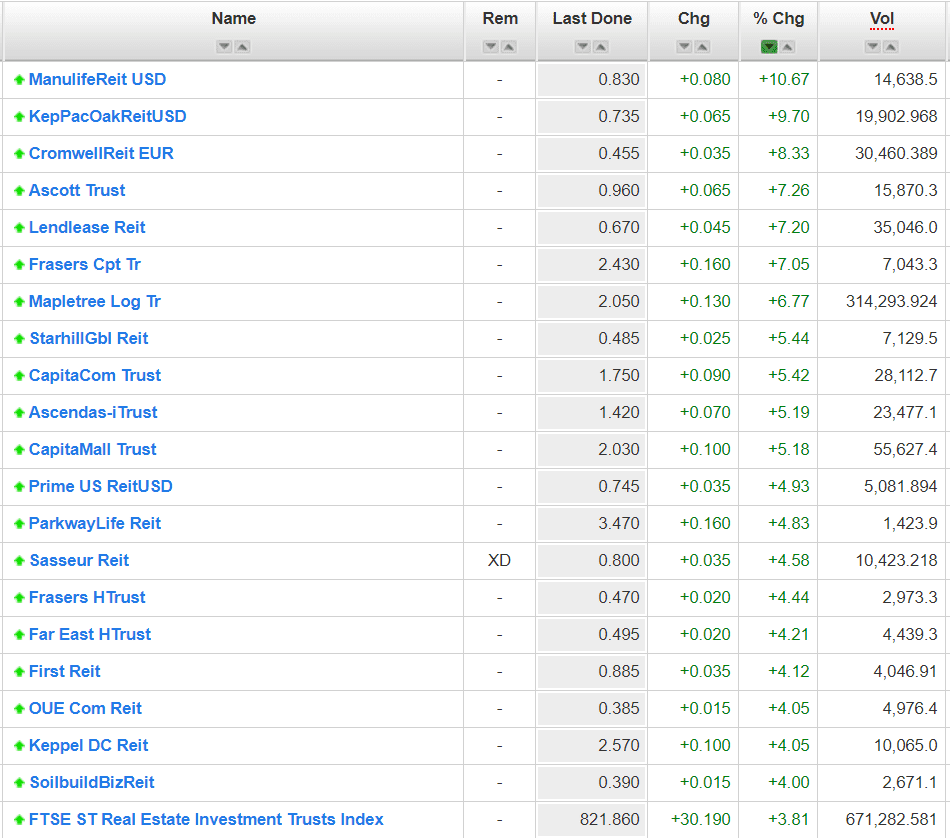Sort Vol column descending arrow
Image resolution: width=950 pixels, height=838 pixels.
(x=873, y=47)
